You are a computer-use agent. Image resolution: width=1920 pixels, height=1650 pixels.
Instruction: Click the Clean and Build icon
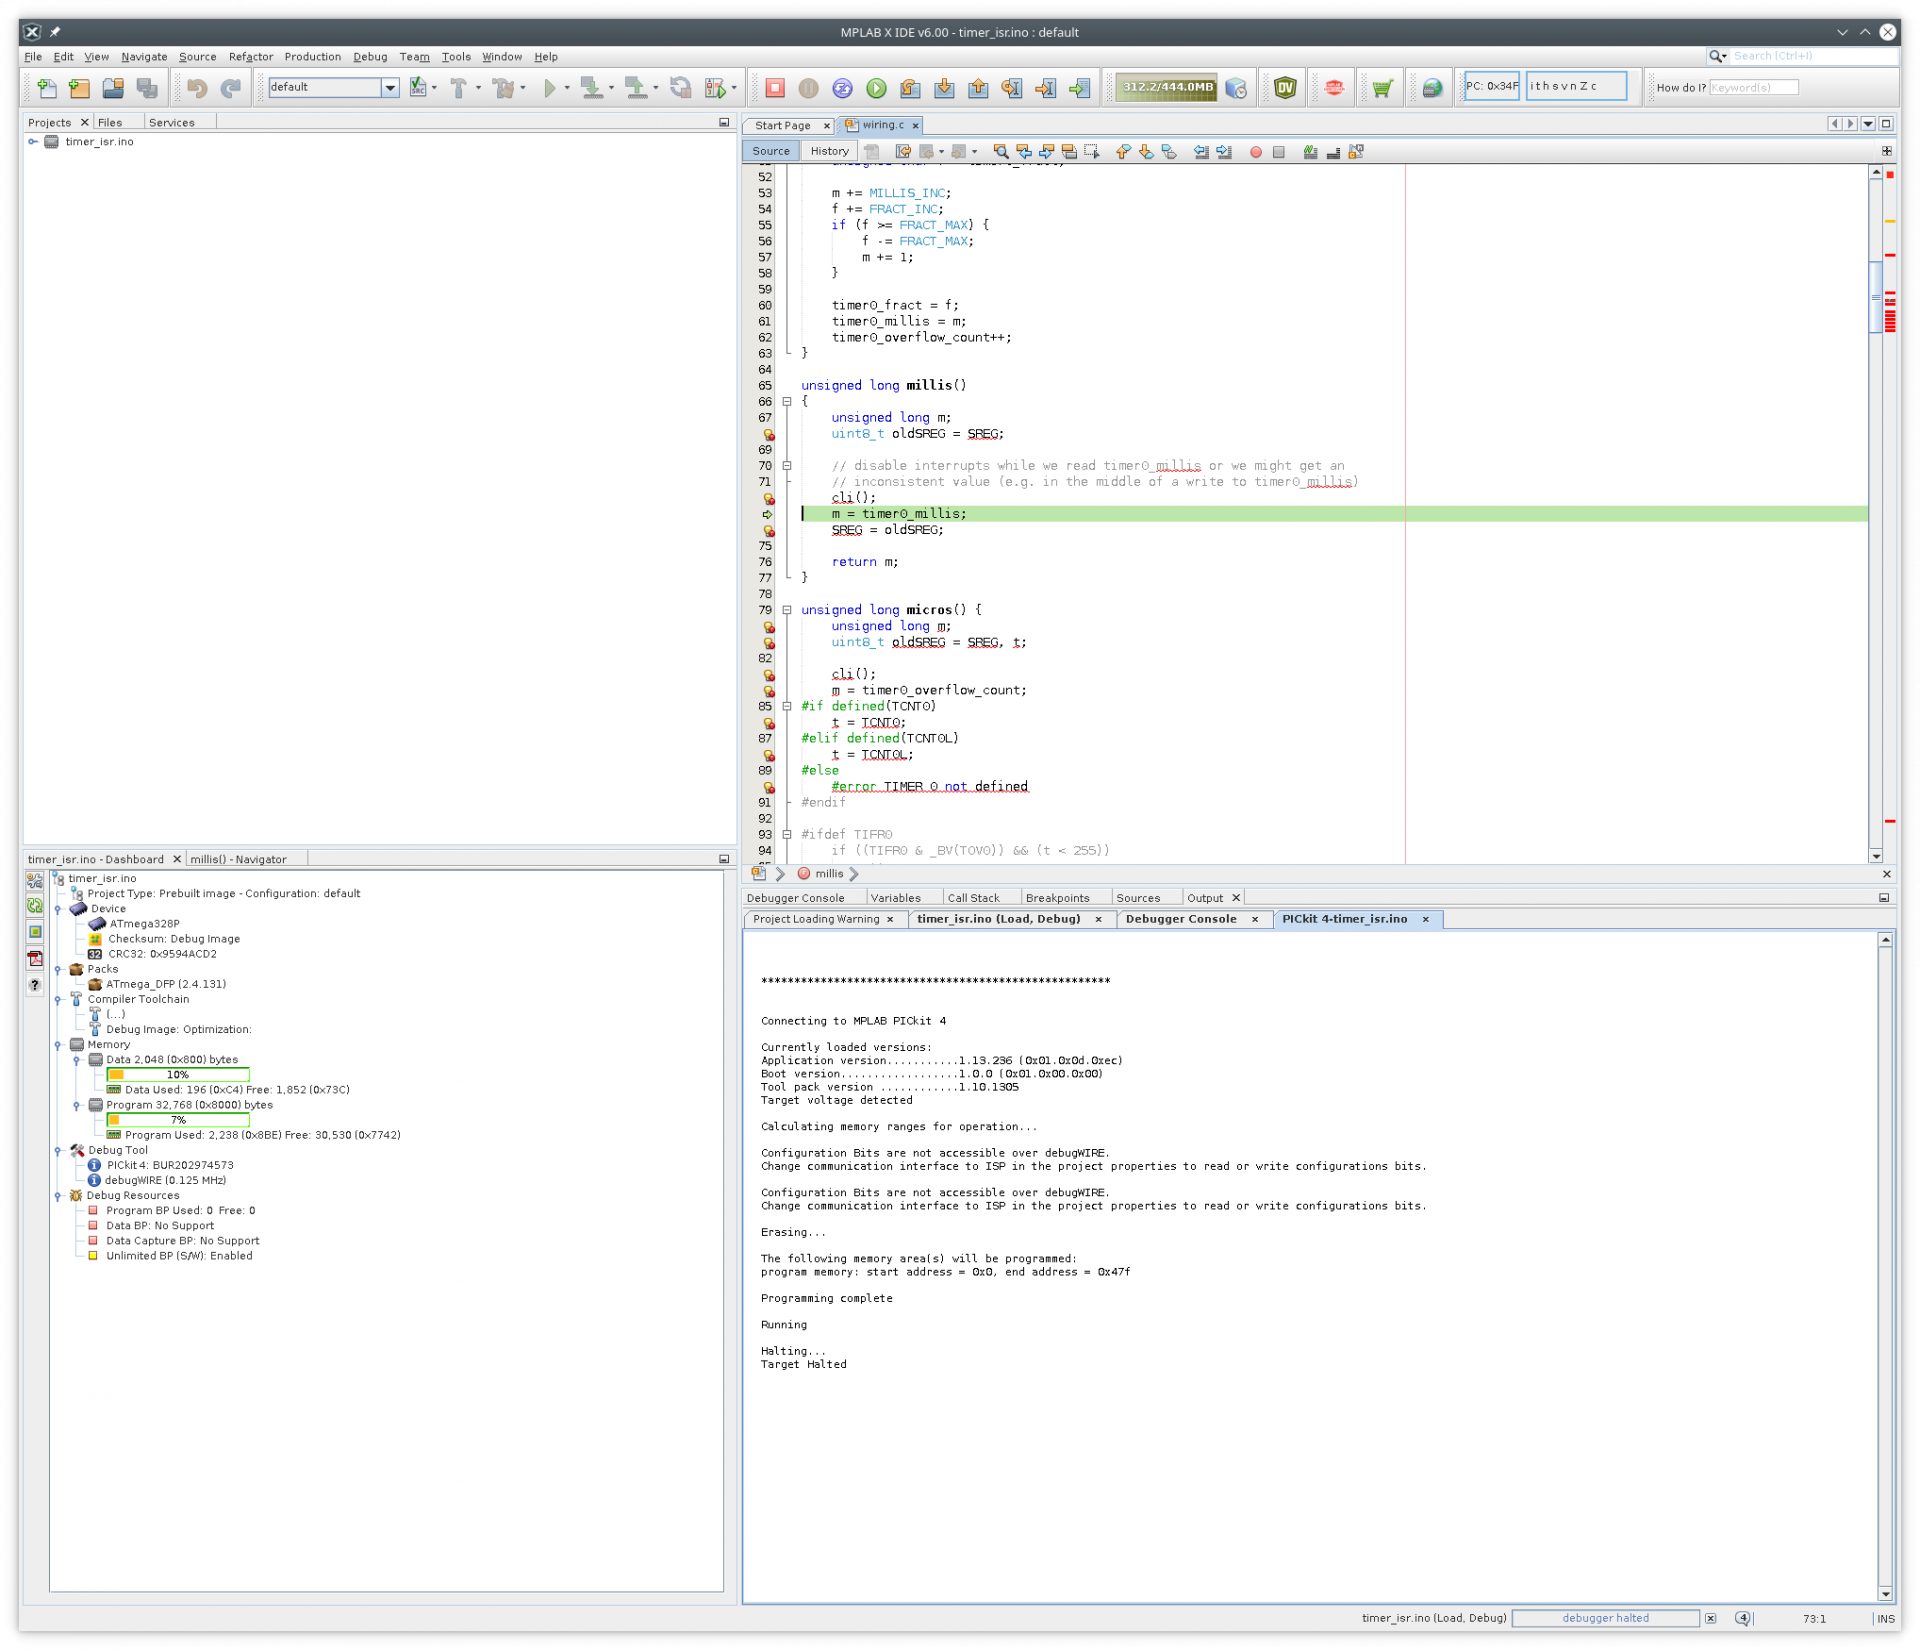pos(504,88)
